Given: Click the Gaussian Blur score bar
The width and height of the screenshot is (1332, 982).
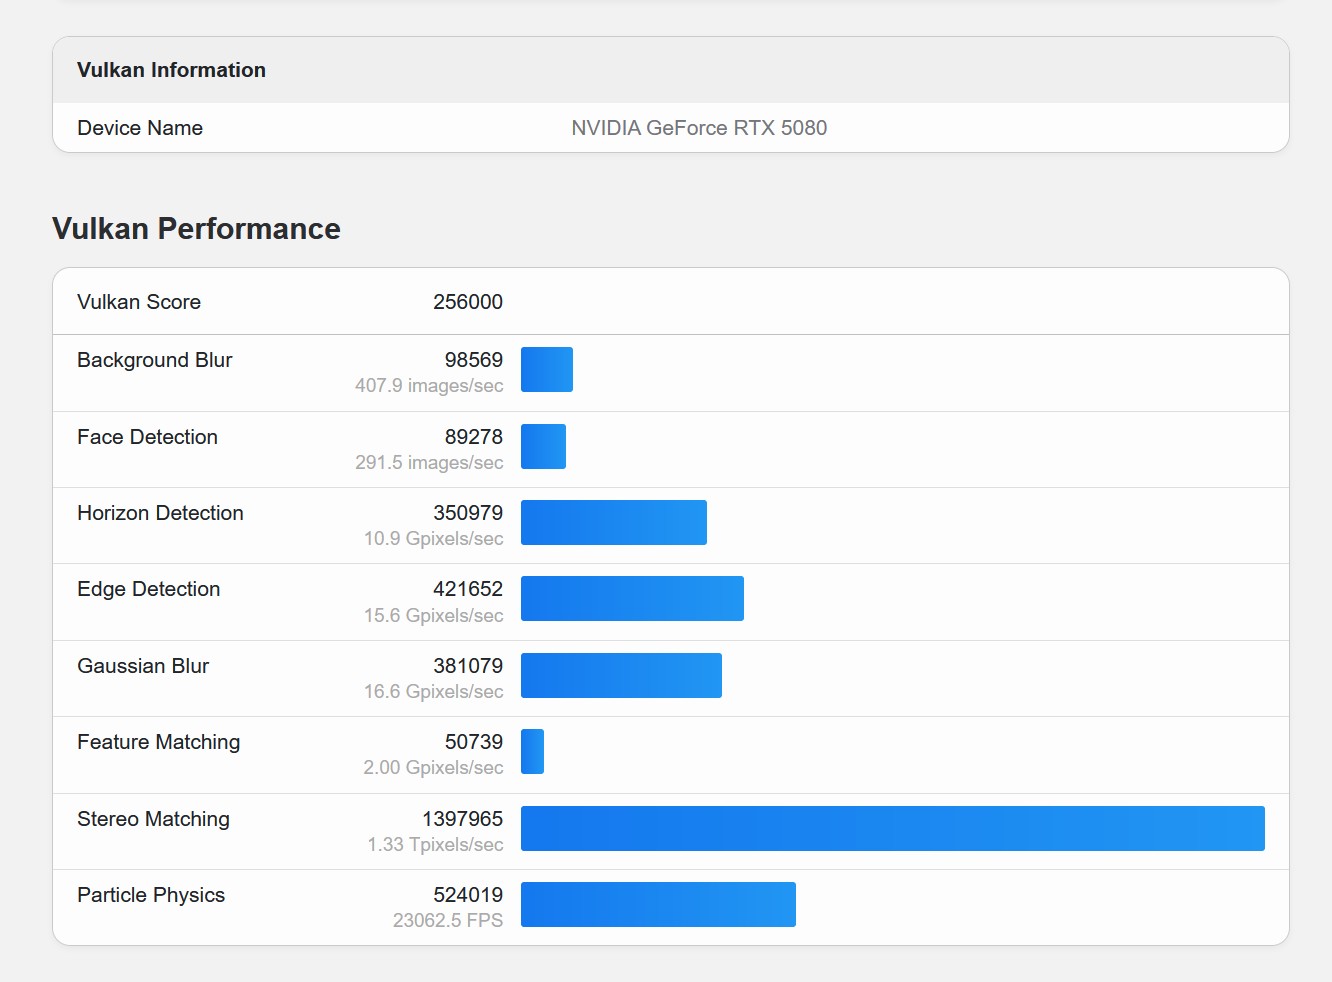Looking at the screenshot, I should point(621,676).
